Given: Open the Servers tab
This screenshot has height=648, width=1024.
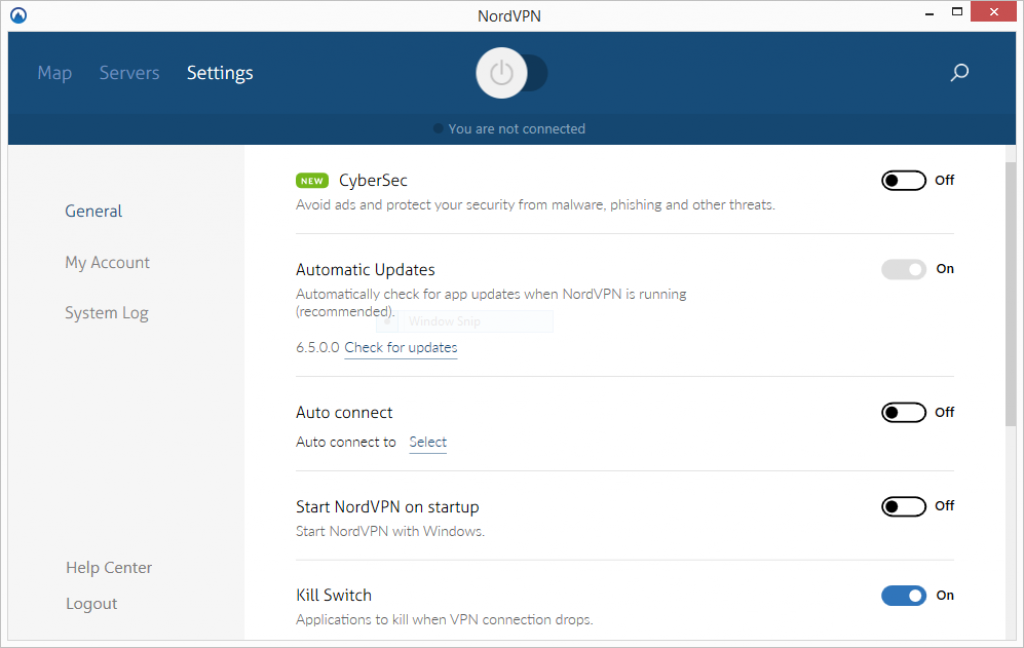Looking at the screenshot, I should [129, 73].
